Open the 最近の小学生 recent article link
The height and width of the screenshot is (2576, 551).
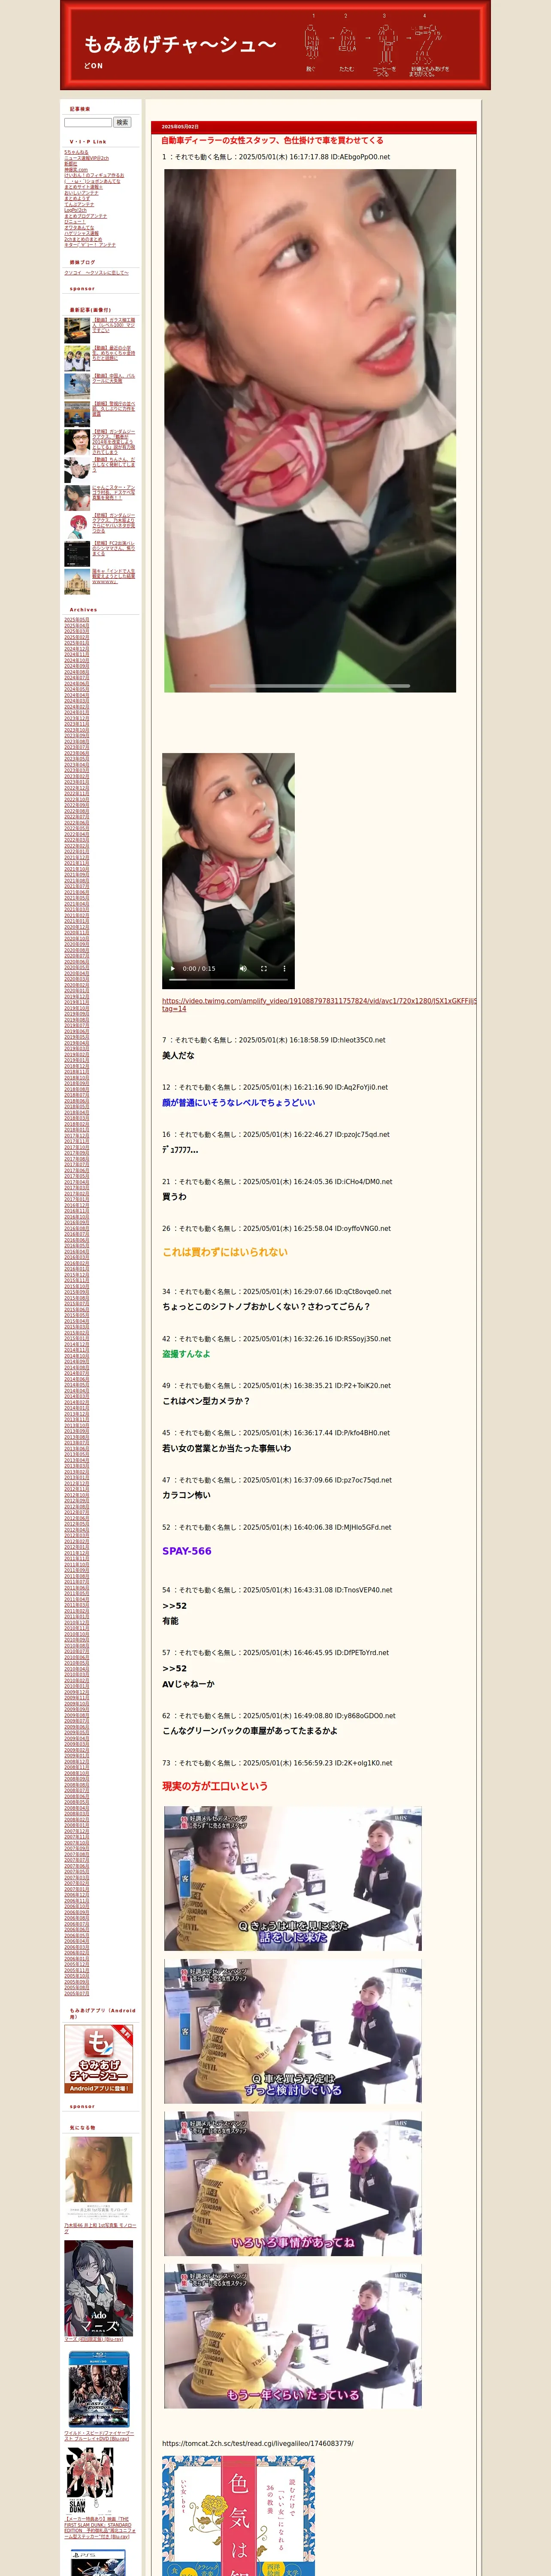[114, 353]
